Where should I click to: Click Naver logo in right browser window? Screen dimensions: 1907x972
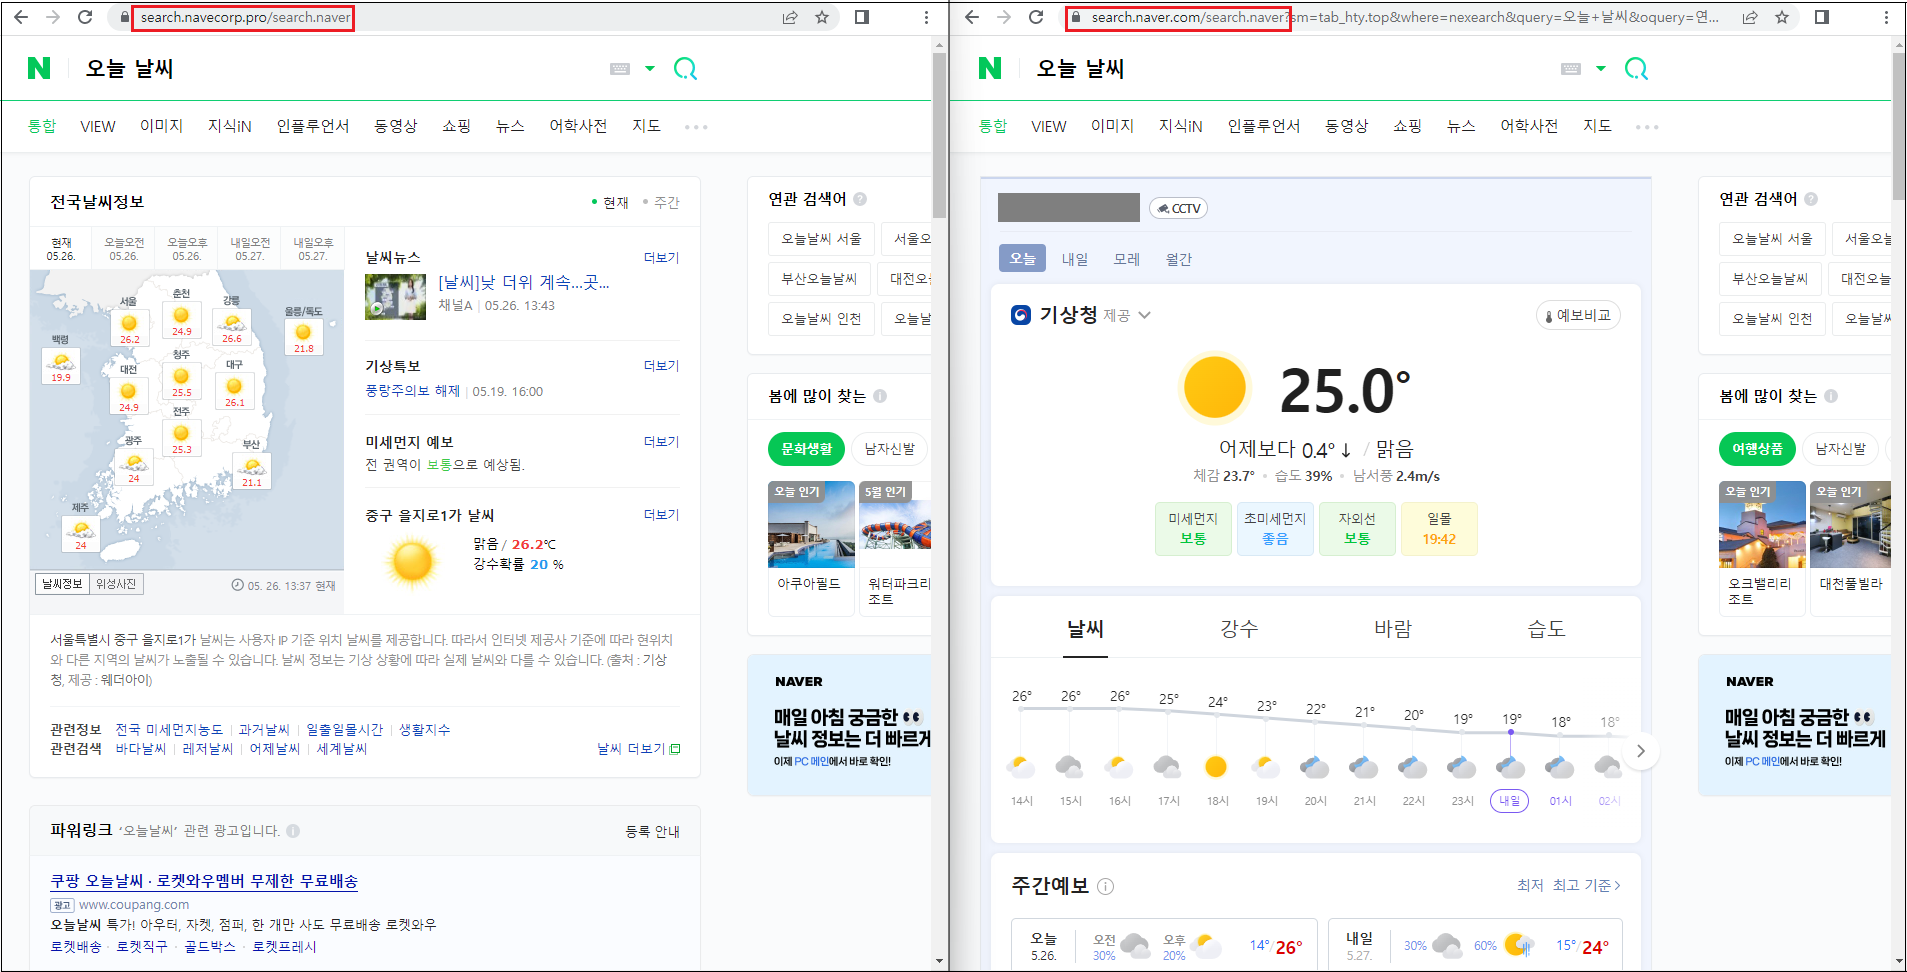tap(990, 68)
